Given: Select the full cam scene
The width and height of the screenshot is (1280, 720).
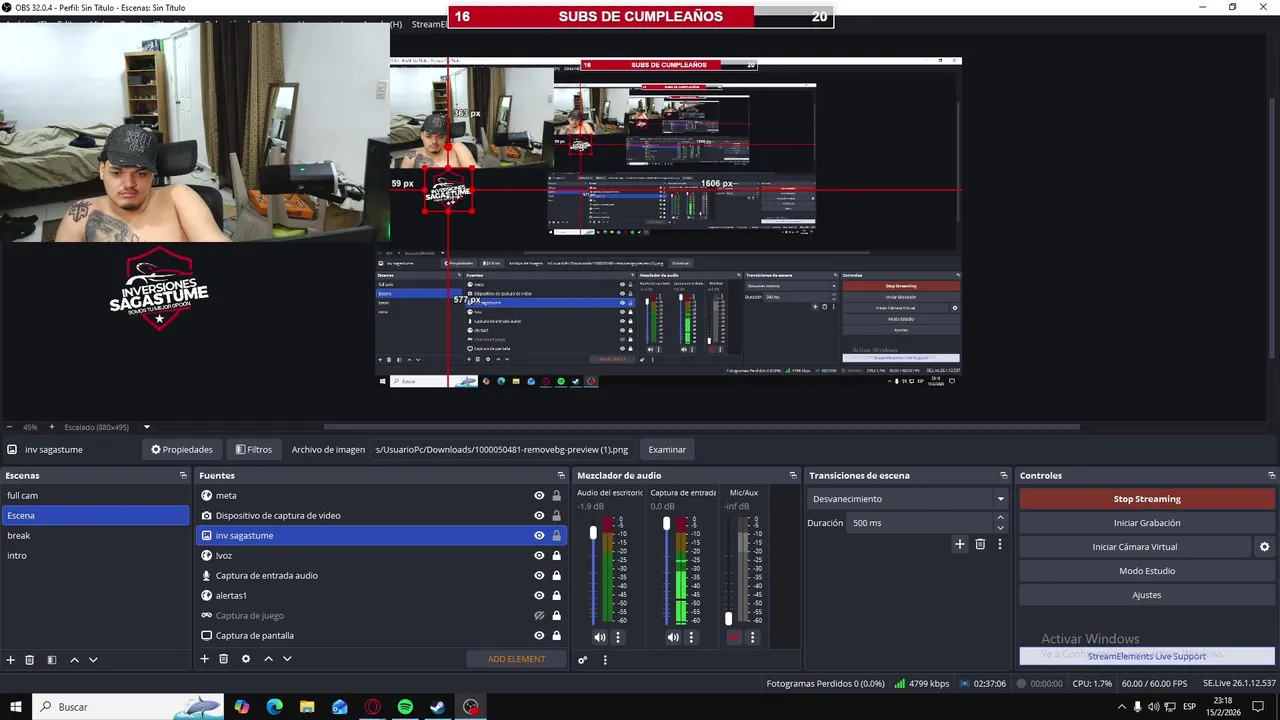Looking at the screenshot, I should tap(95, 496).
